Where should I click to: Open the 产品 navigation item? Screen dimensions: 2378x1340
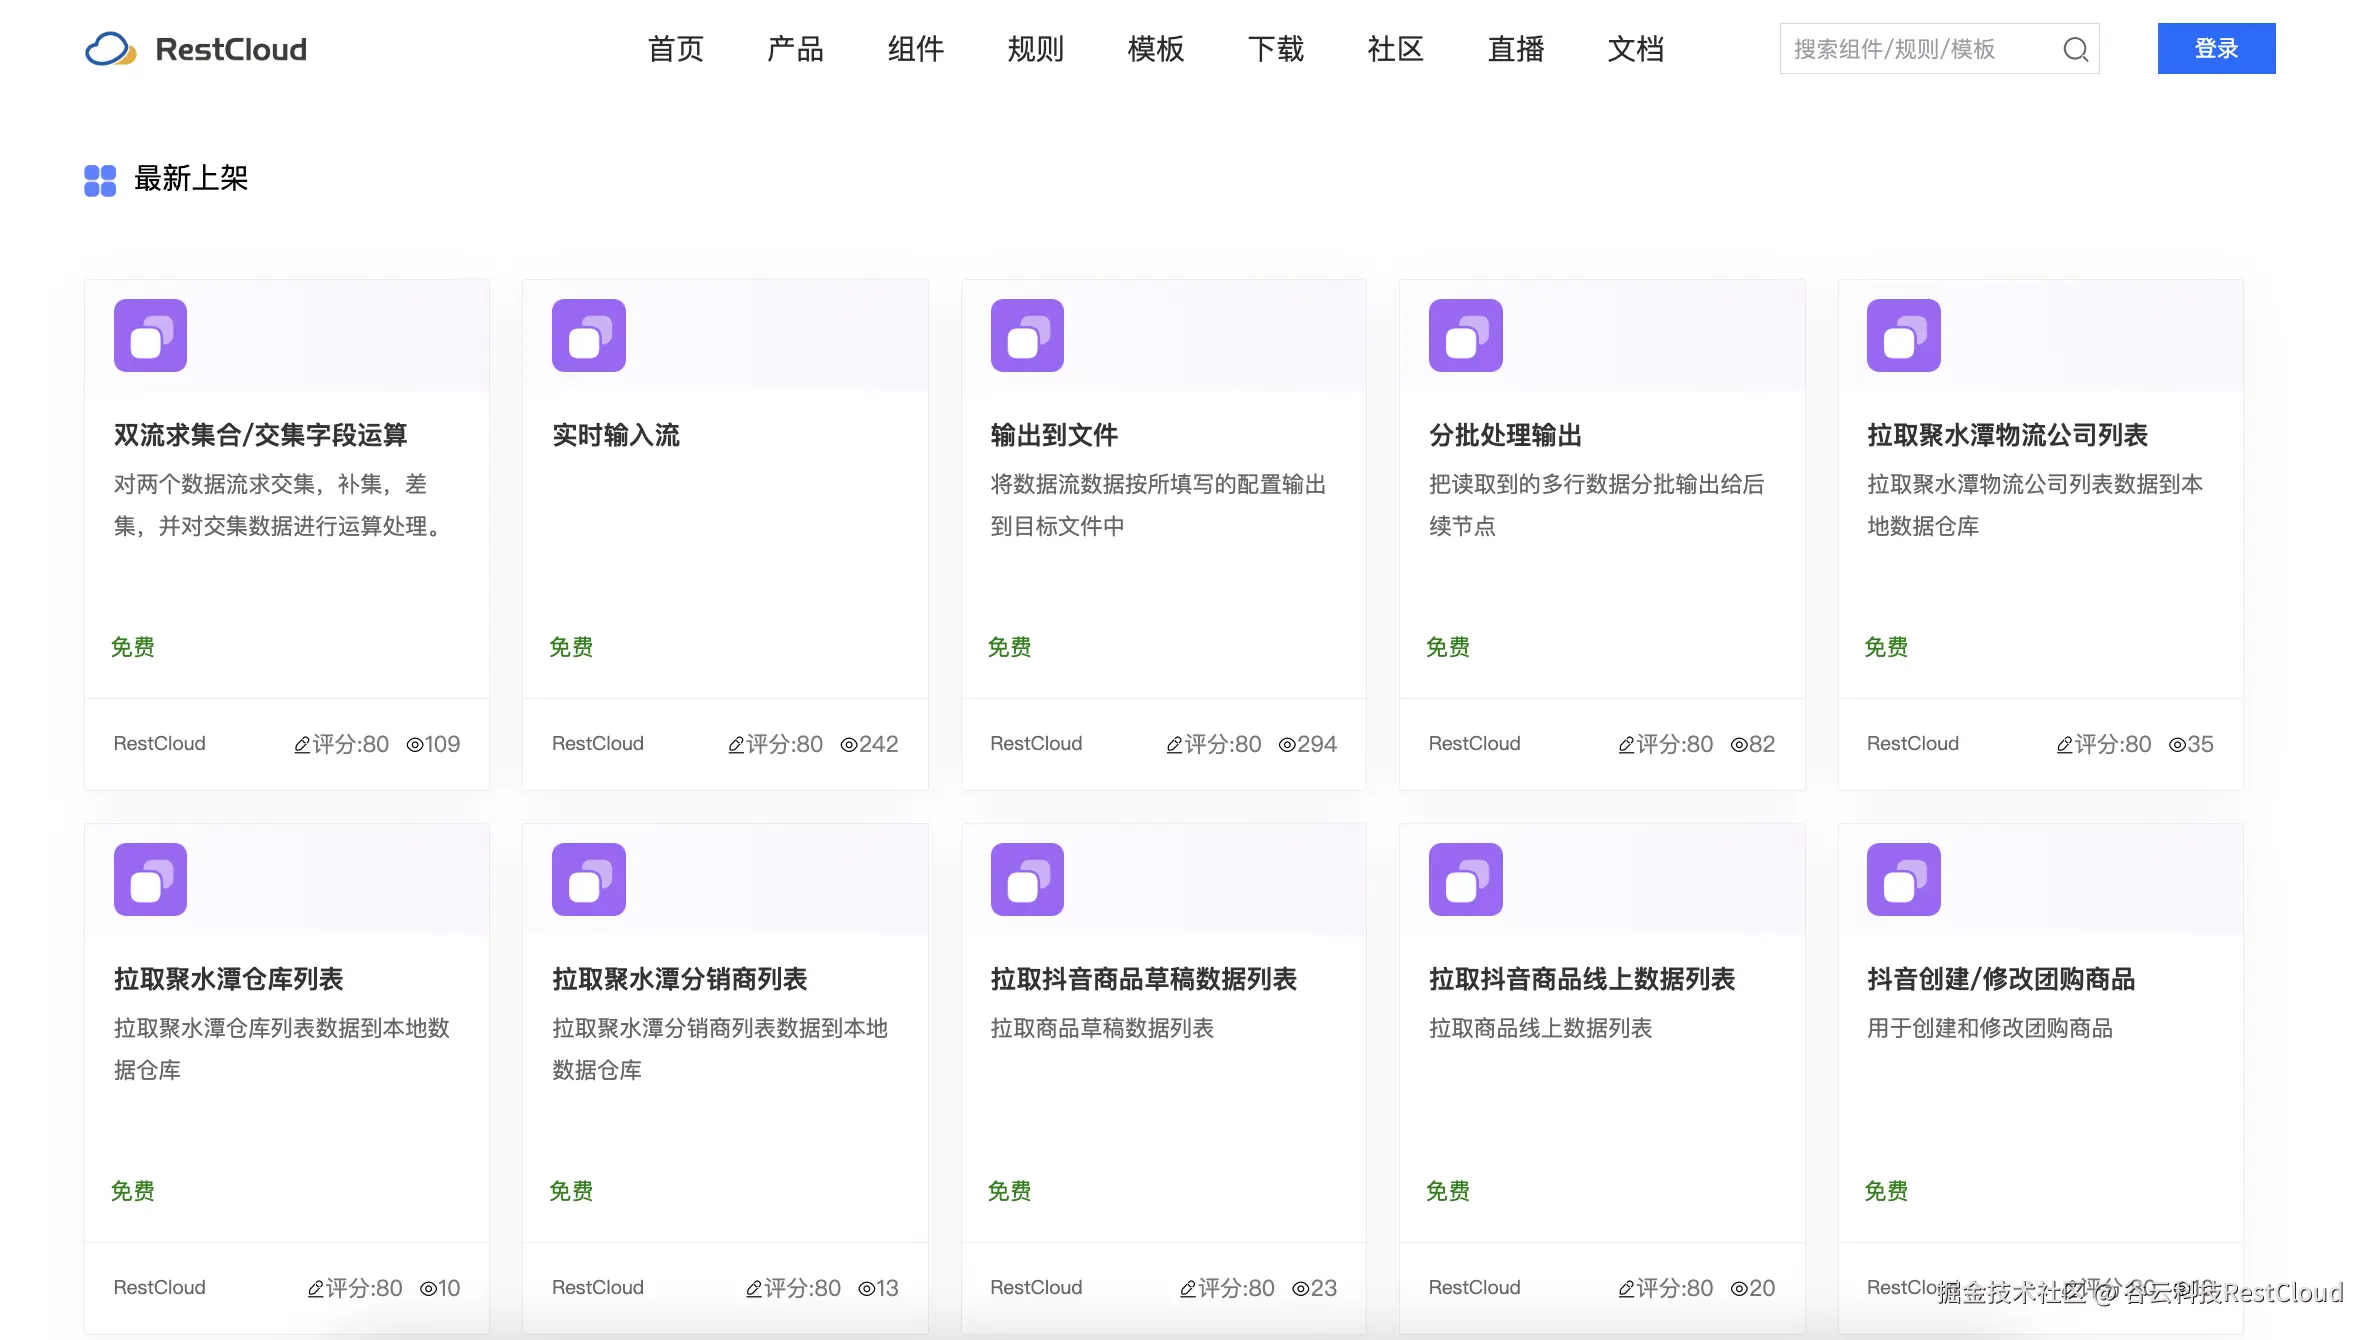coord(796,49)
